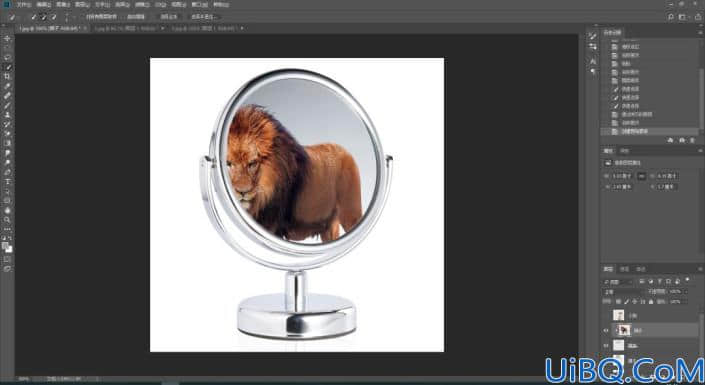This screenshot has width=705, height=385.
Task: Open the Layers panel flyout menu
Action: [x=701, y=269]
